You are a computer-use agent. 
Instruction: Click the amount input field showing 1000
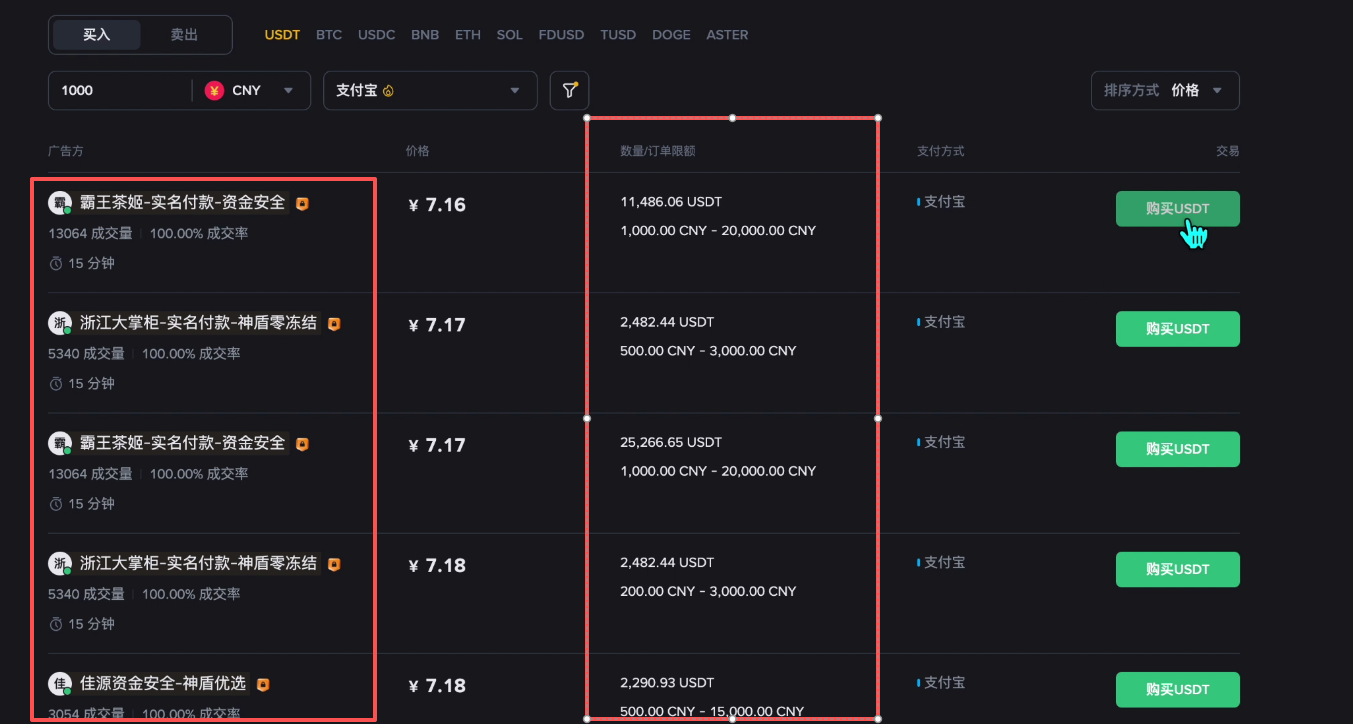click(x=120, y=90)
